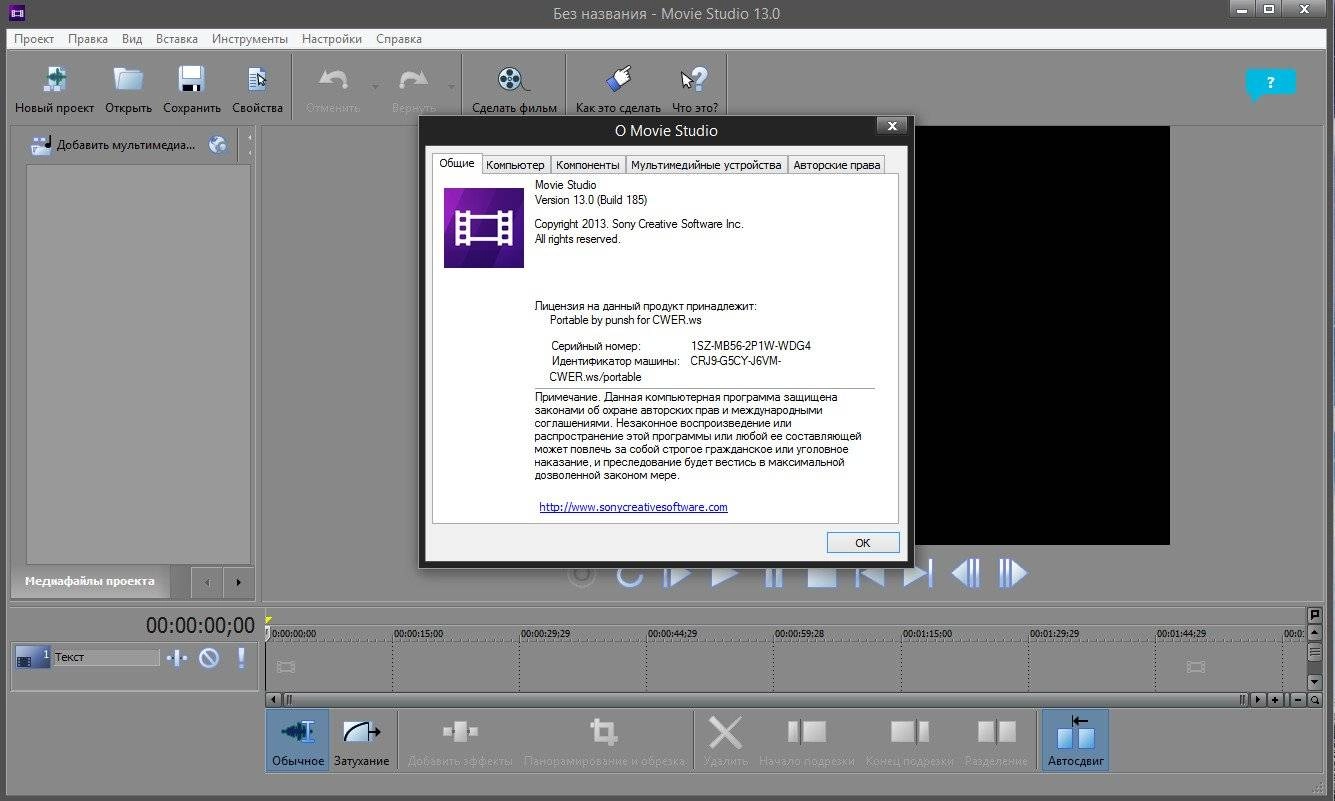Open Панорамирование и обрезка tool
1335x801 pixels.
(x=605, y=741)
